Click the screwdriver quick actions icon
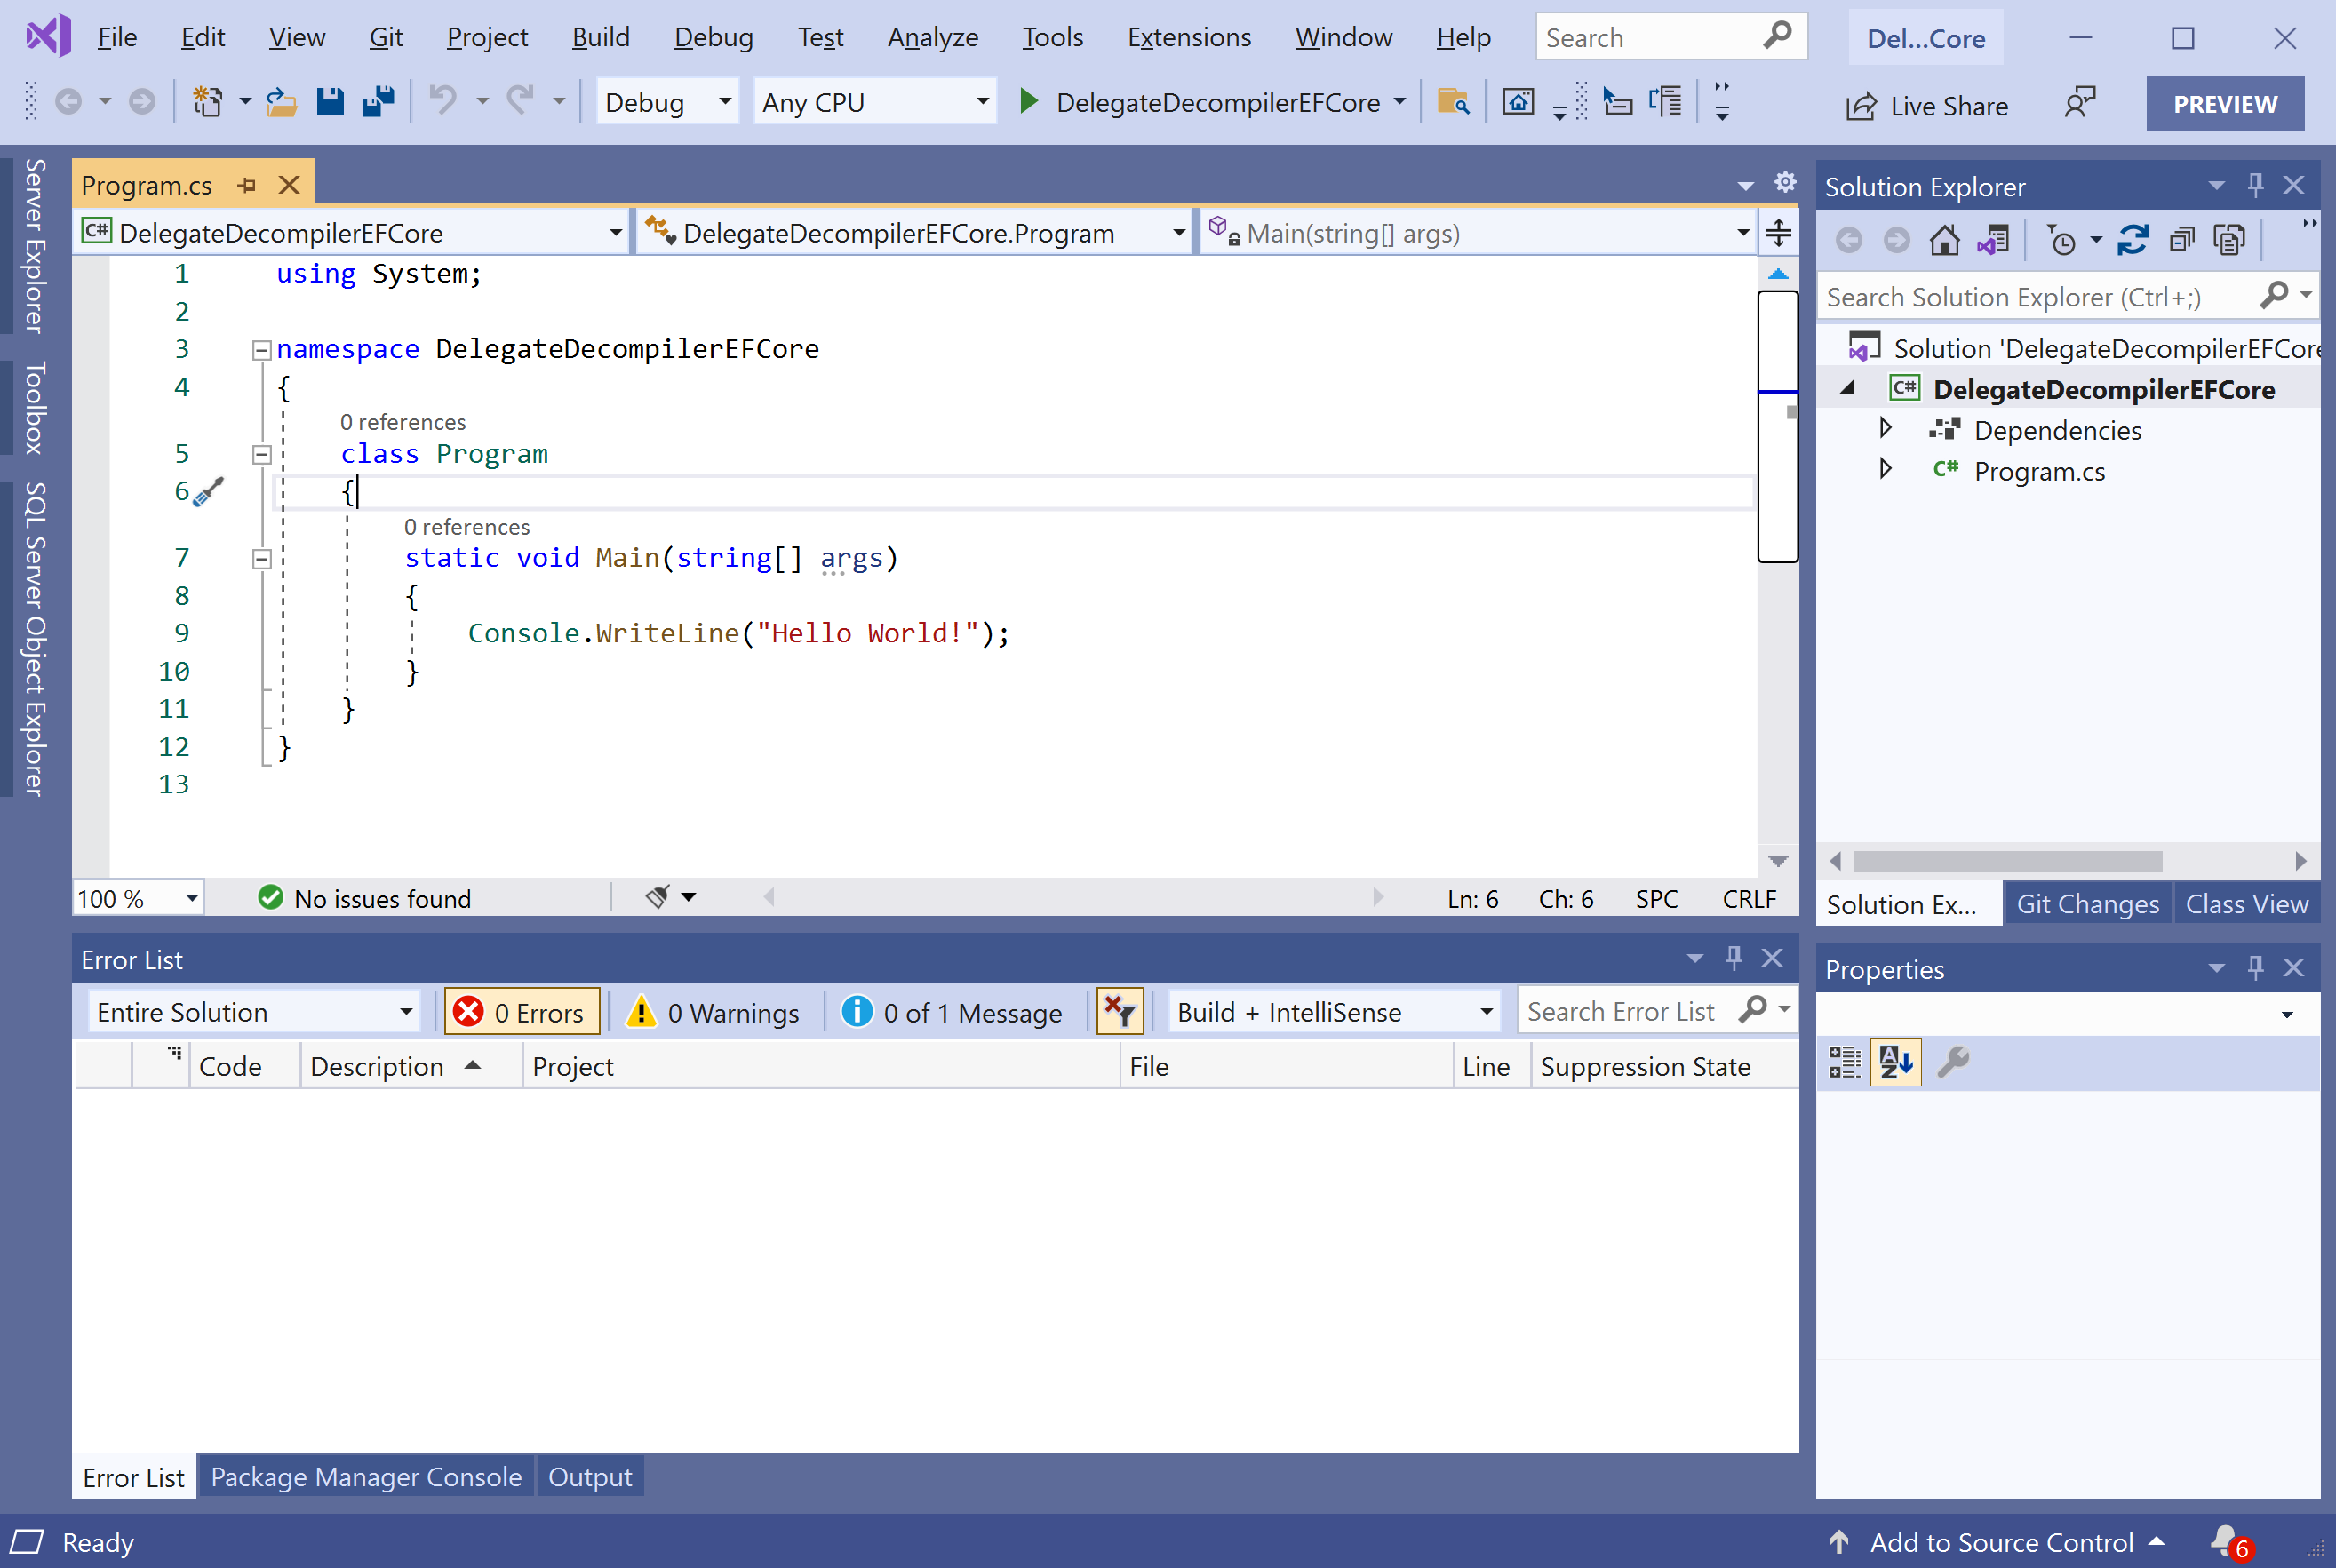 pyautogui.click(x=208, y=491)
